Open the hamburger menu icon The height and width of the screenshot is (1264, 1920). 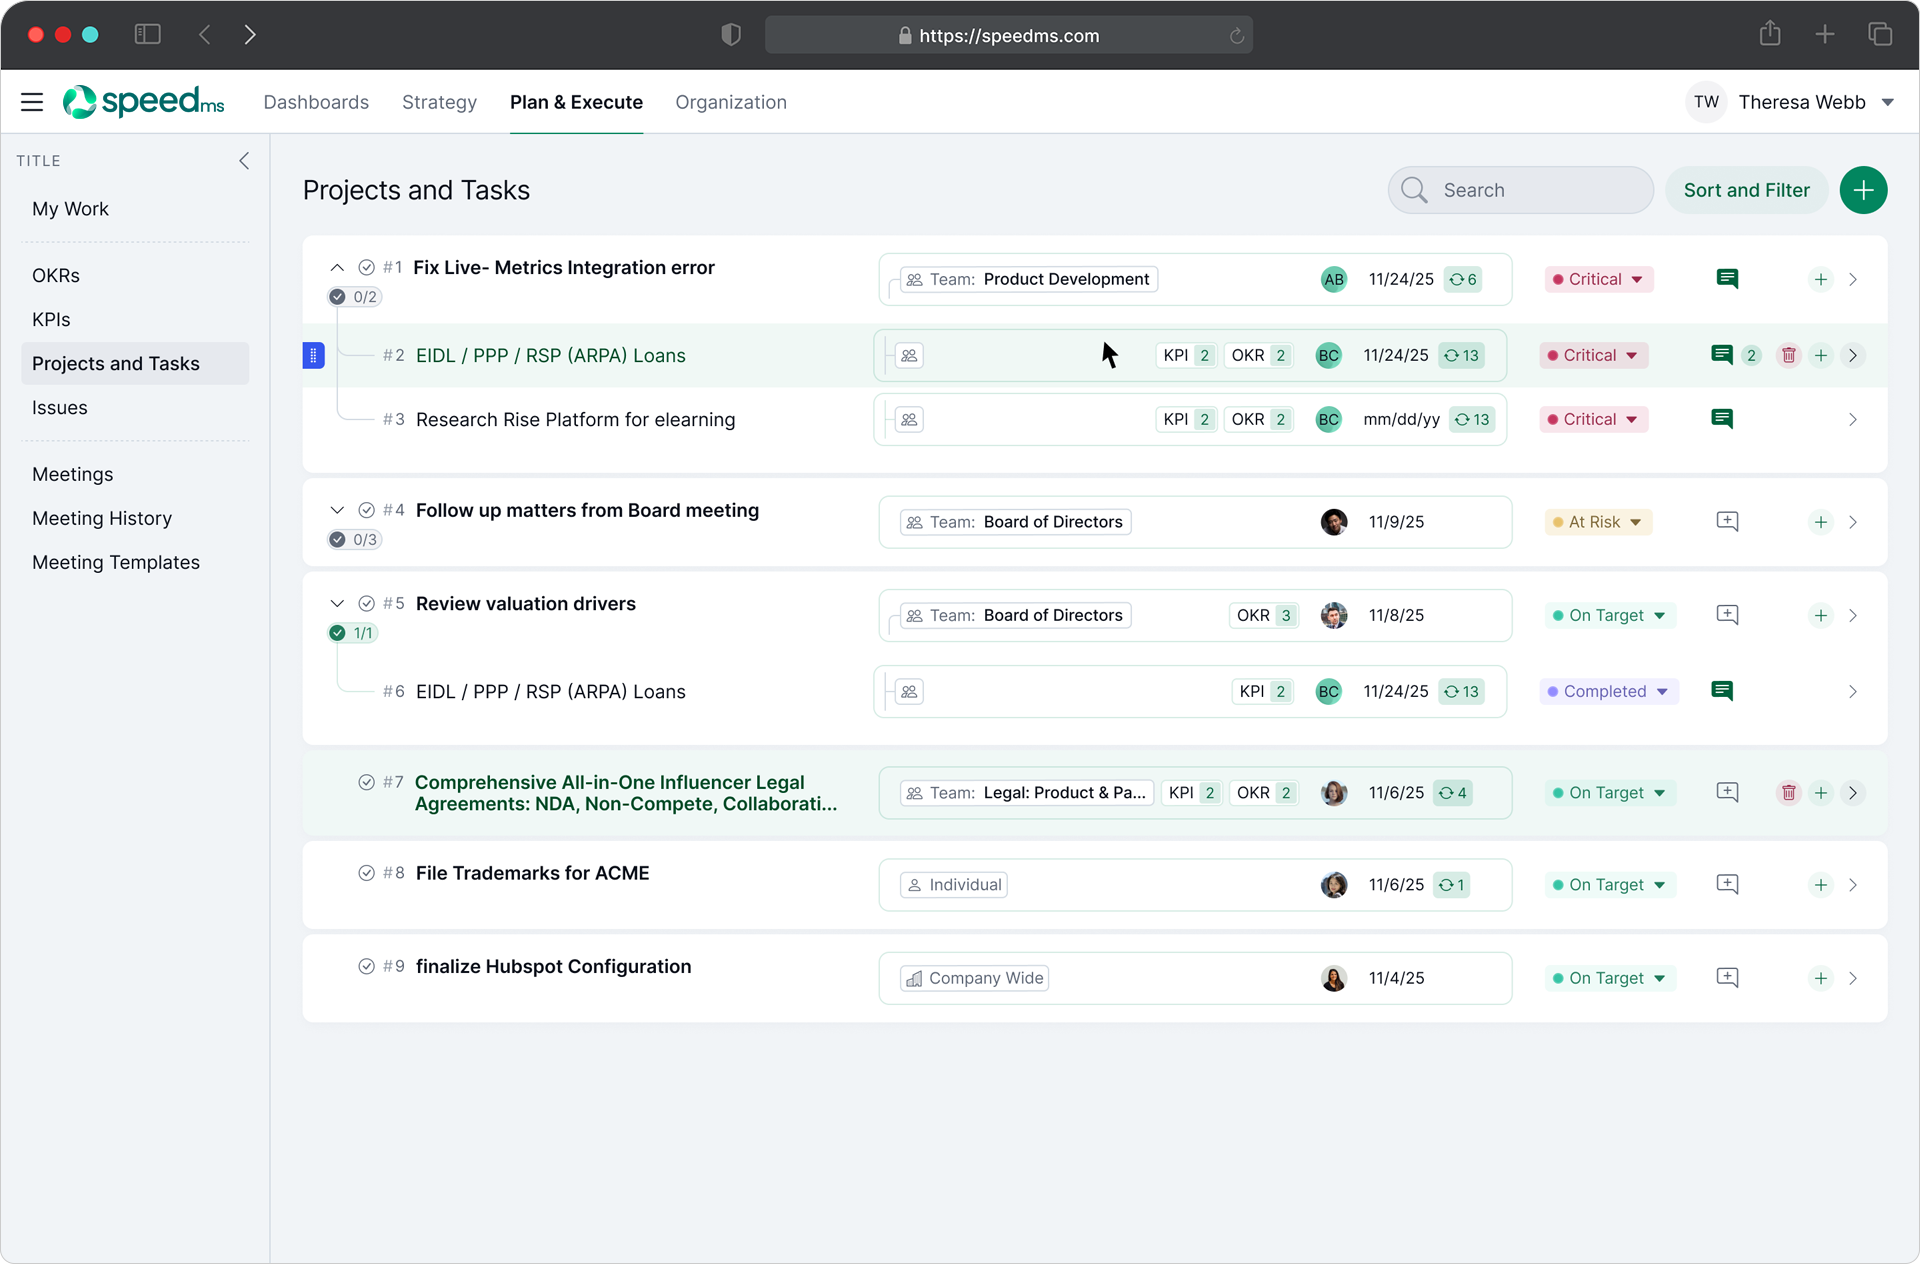[32, 102]
